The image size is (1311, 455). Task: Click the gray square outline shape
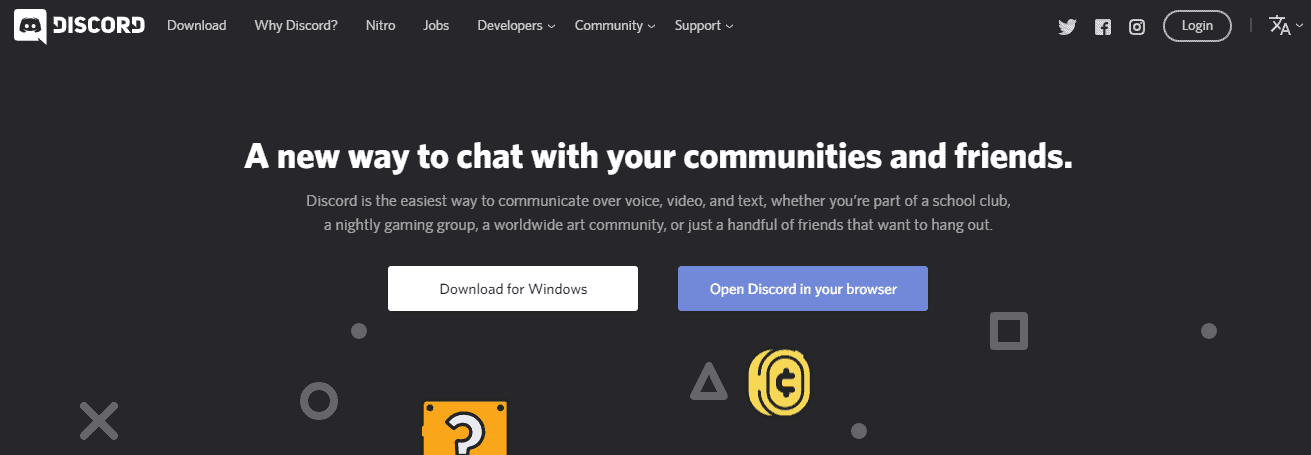1008,331
